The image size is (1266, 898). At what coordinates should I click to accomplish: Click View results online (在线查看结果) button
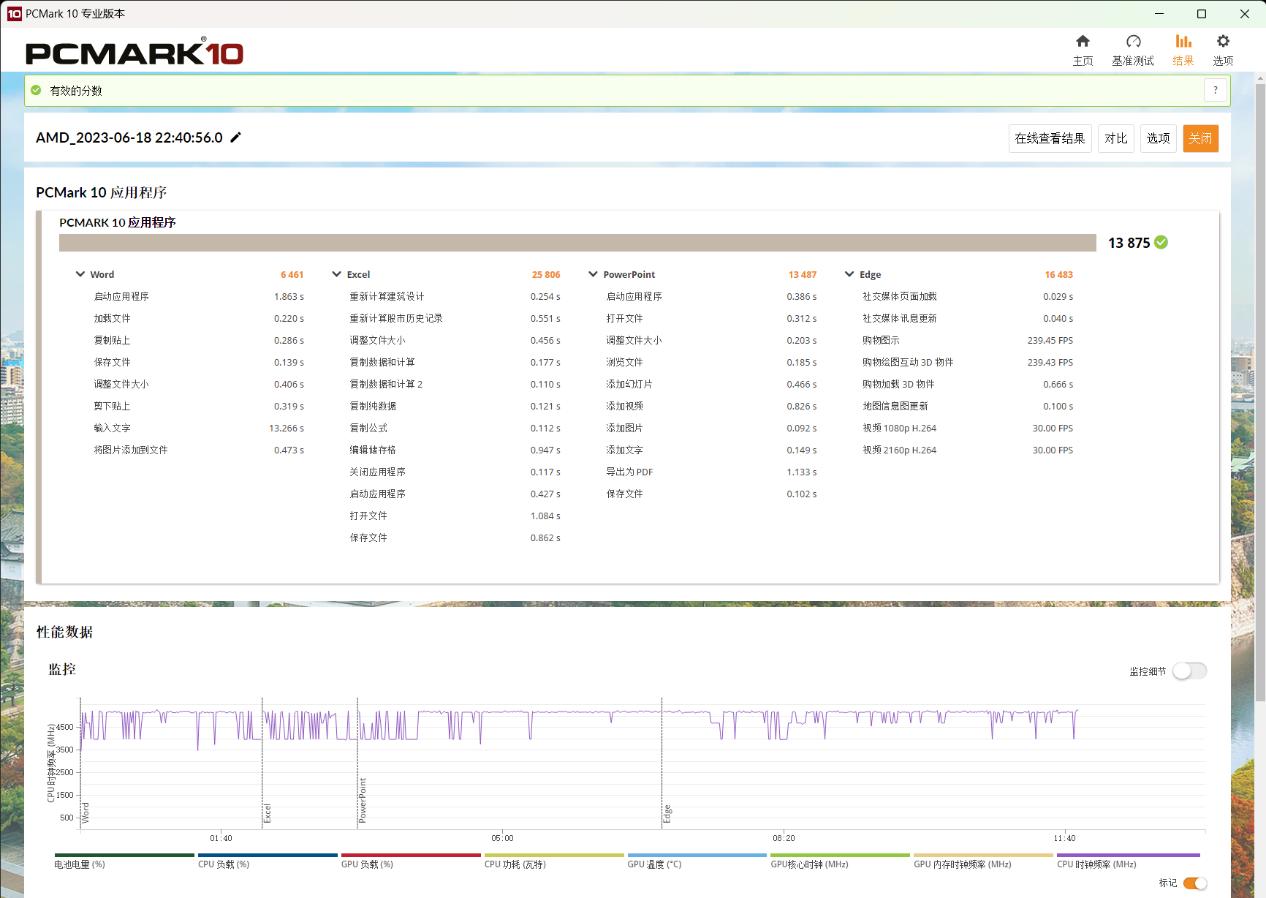point(1049,138)
